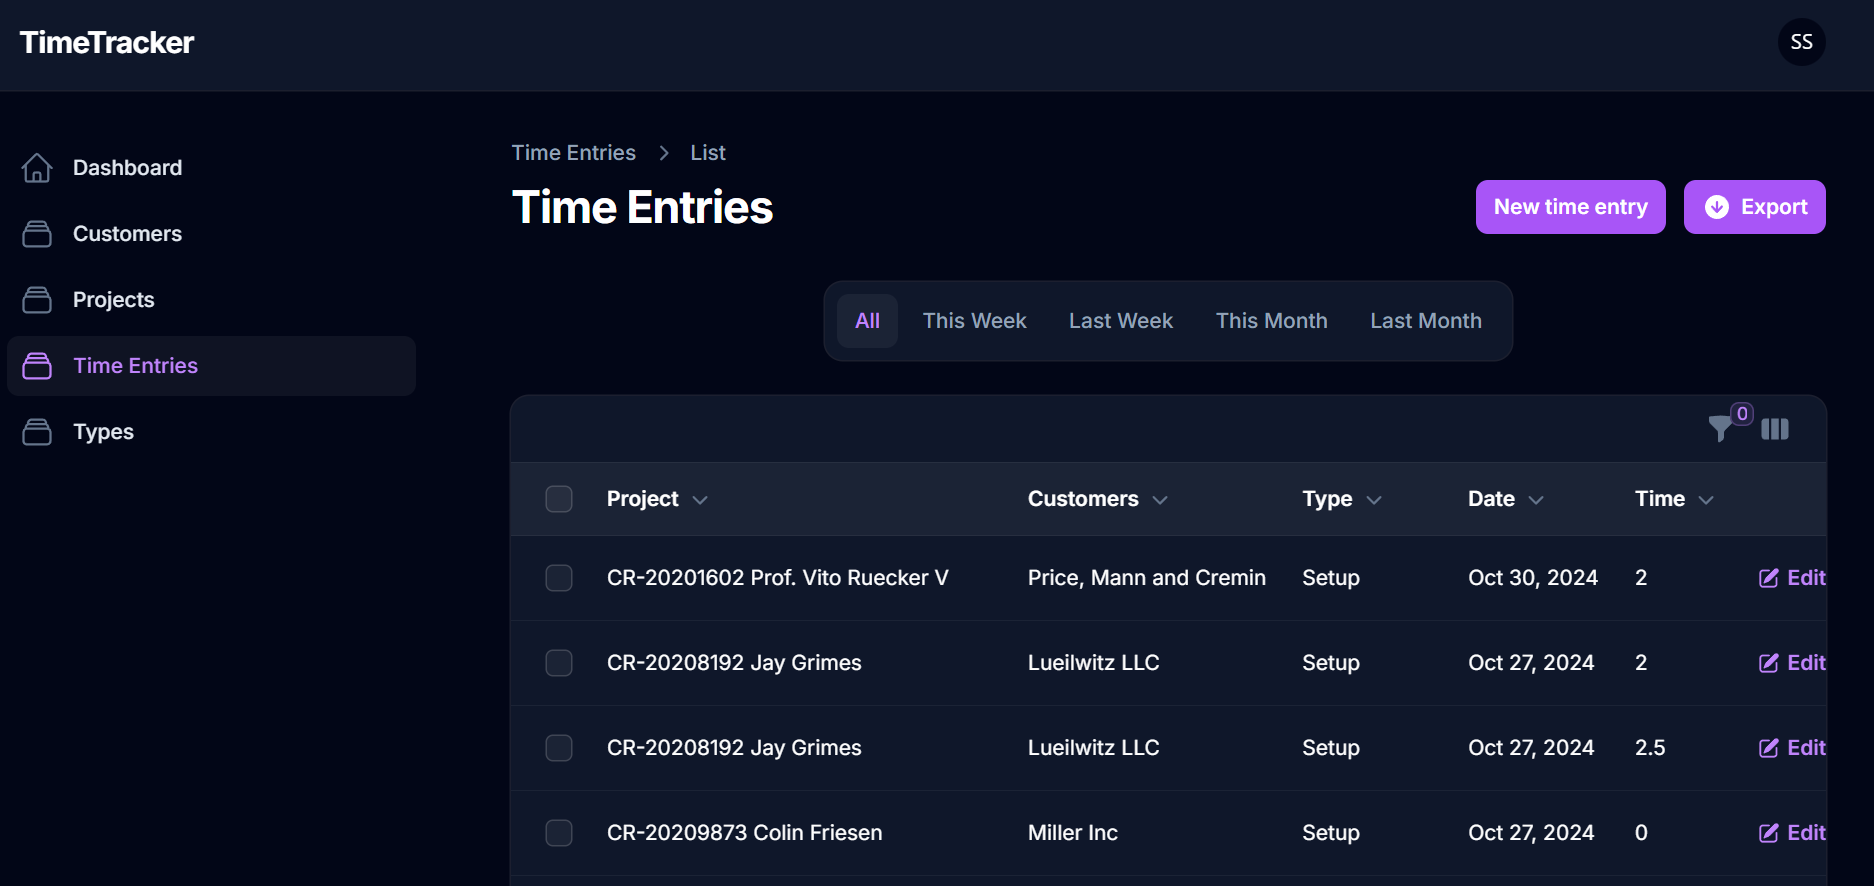Toggle columns with the column-layout icon

tap(1775, 429)
